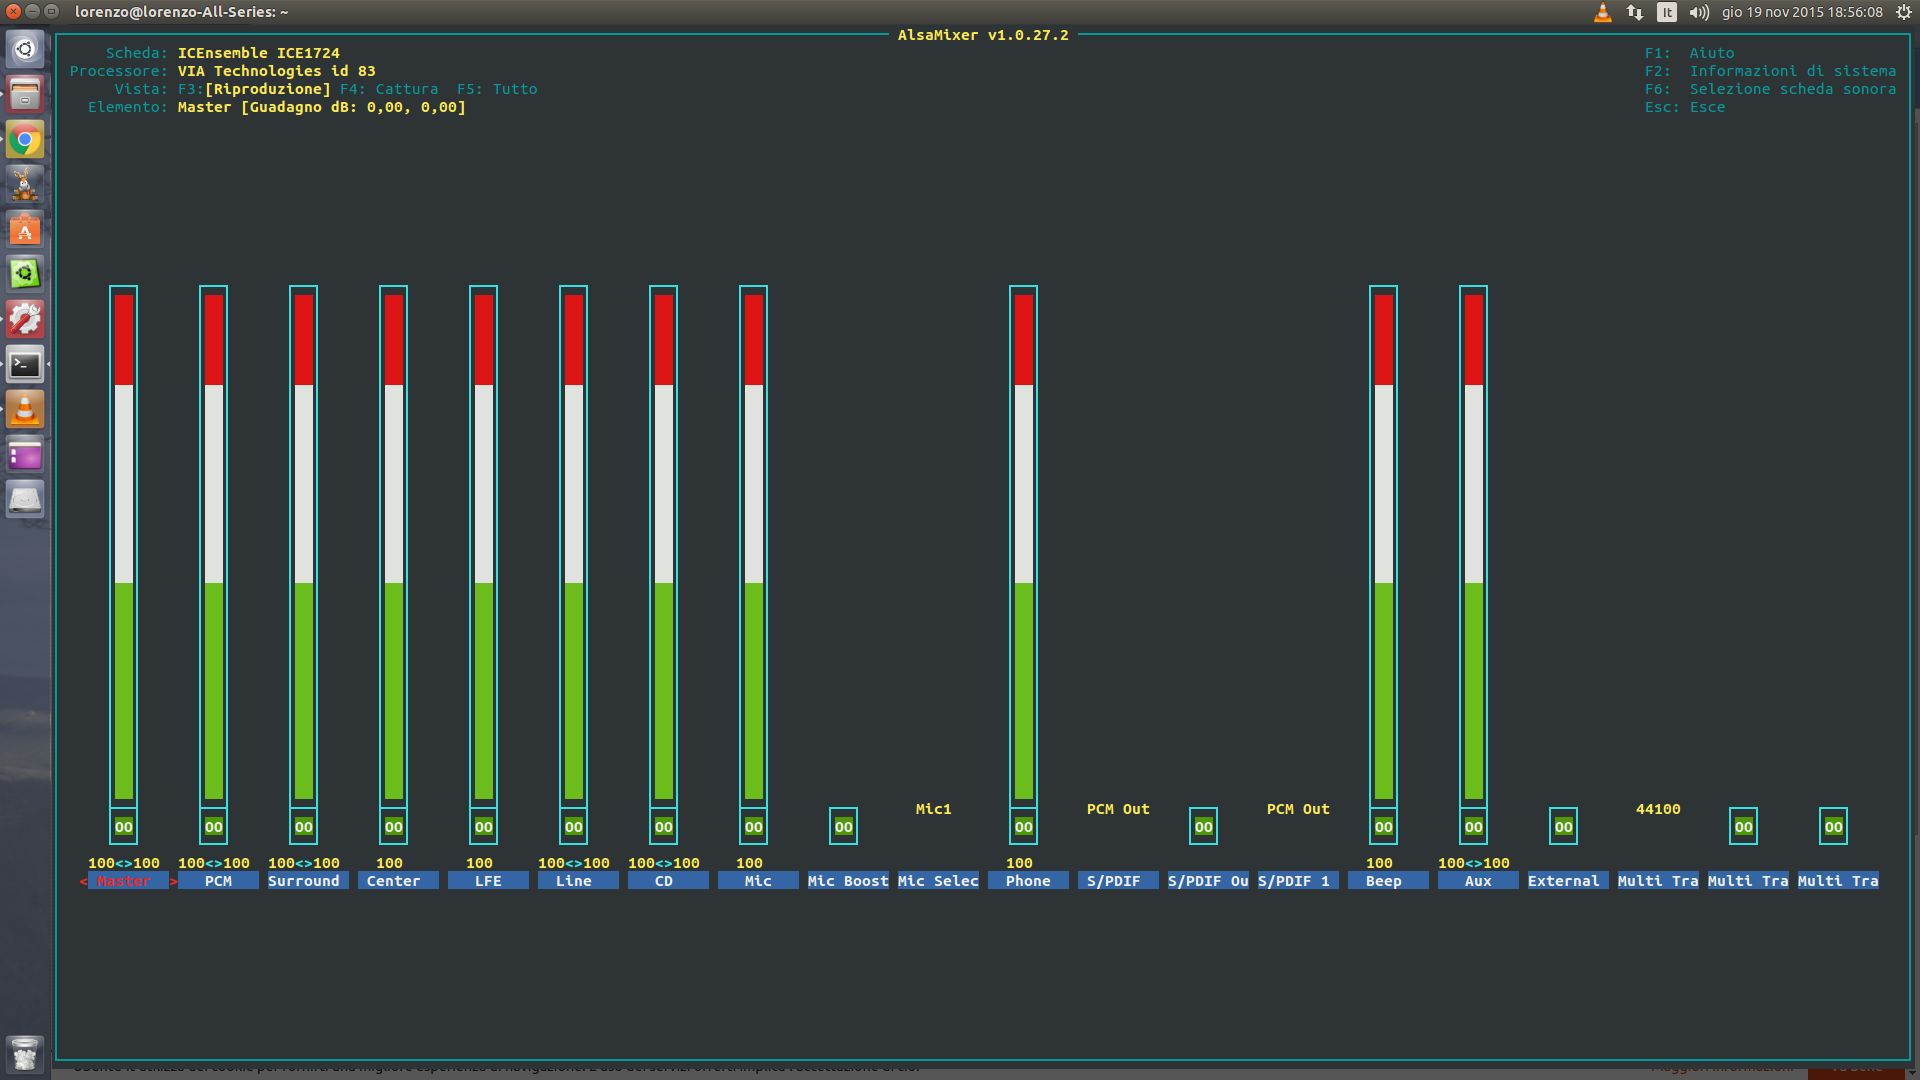Select the S/PDIF channel showing PCM Out
Screen dimensions: 1920x1080
coord(1117,881)
